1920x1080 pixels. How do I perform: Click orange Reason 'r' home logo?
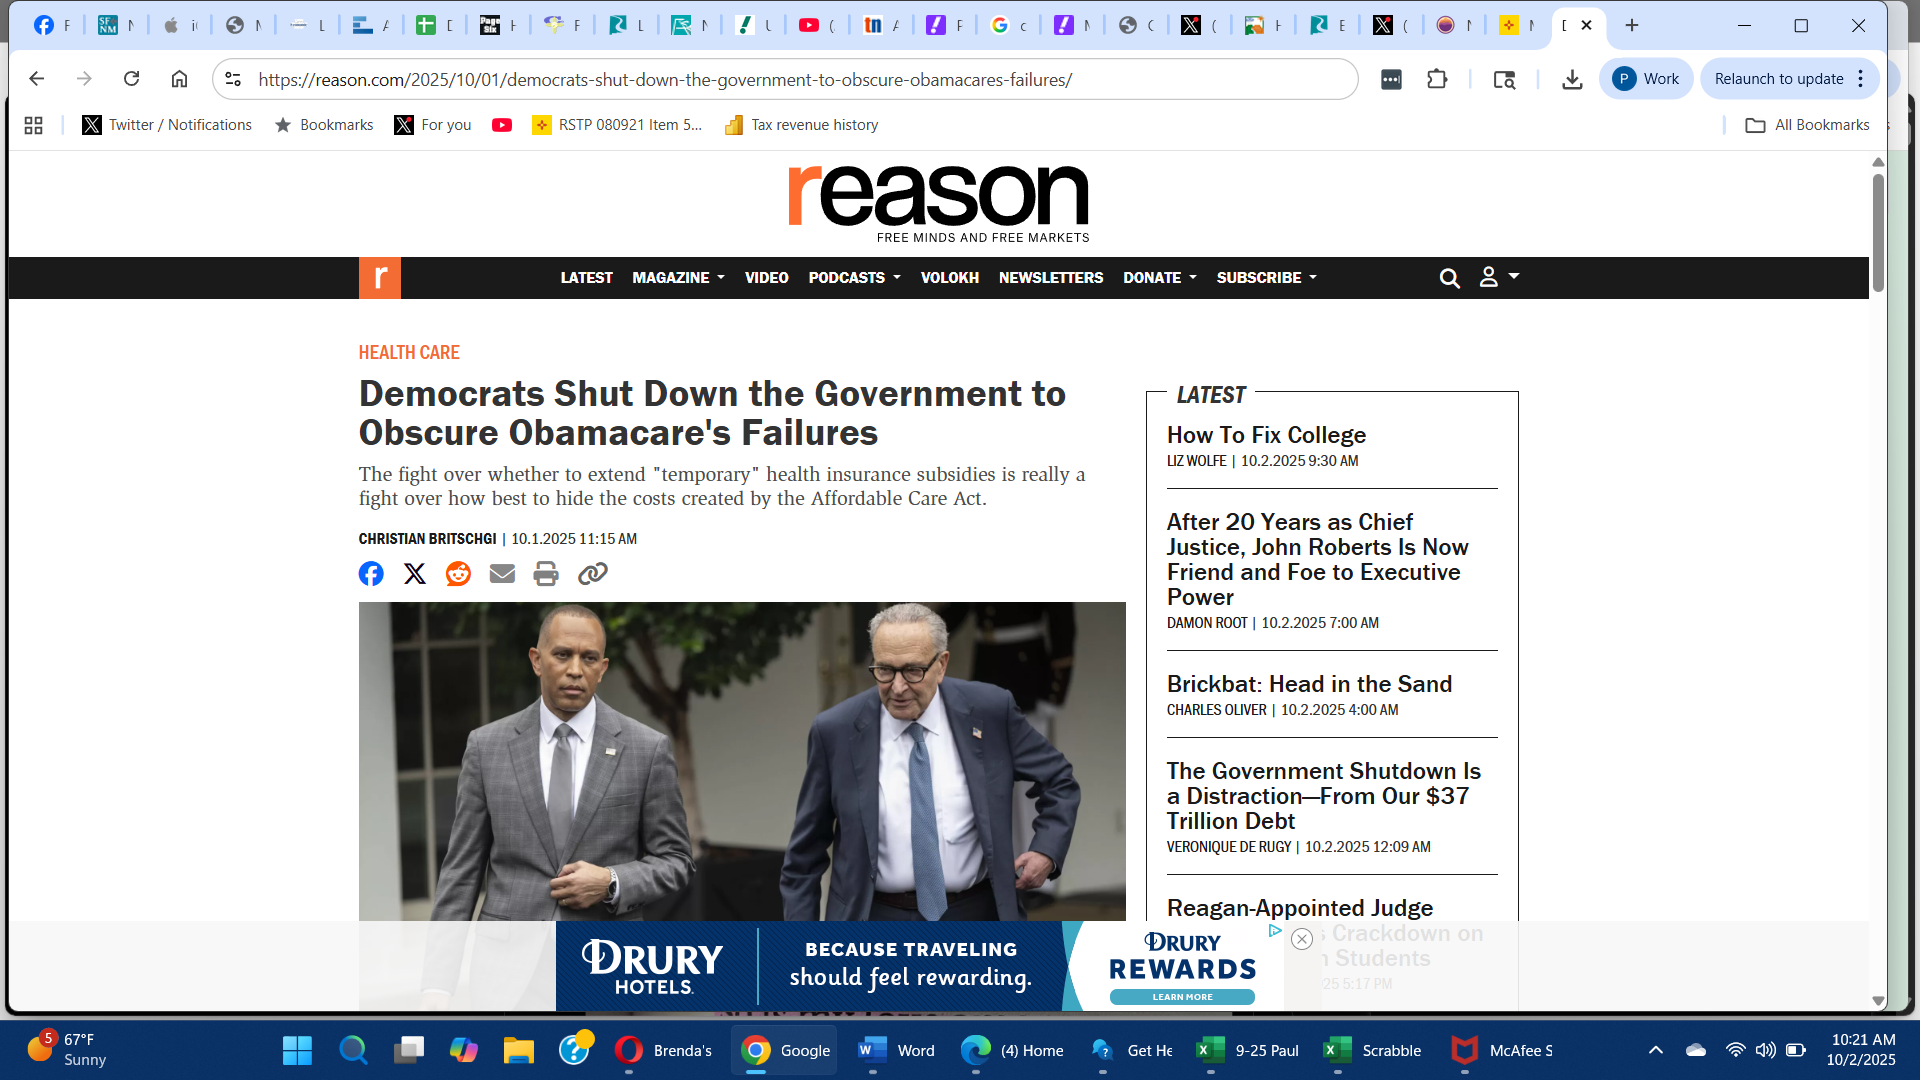(x=380, y=278)
